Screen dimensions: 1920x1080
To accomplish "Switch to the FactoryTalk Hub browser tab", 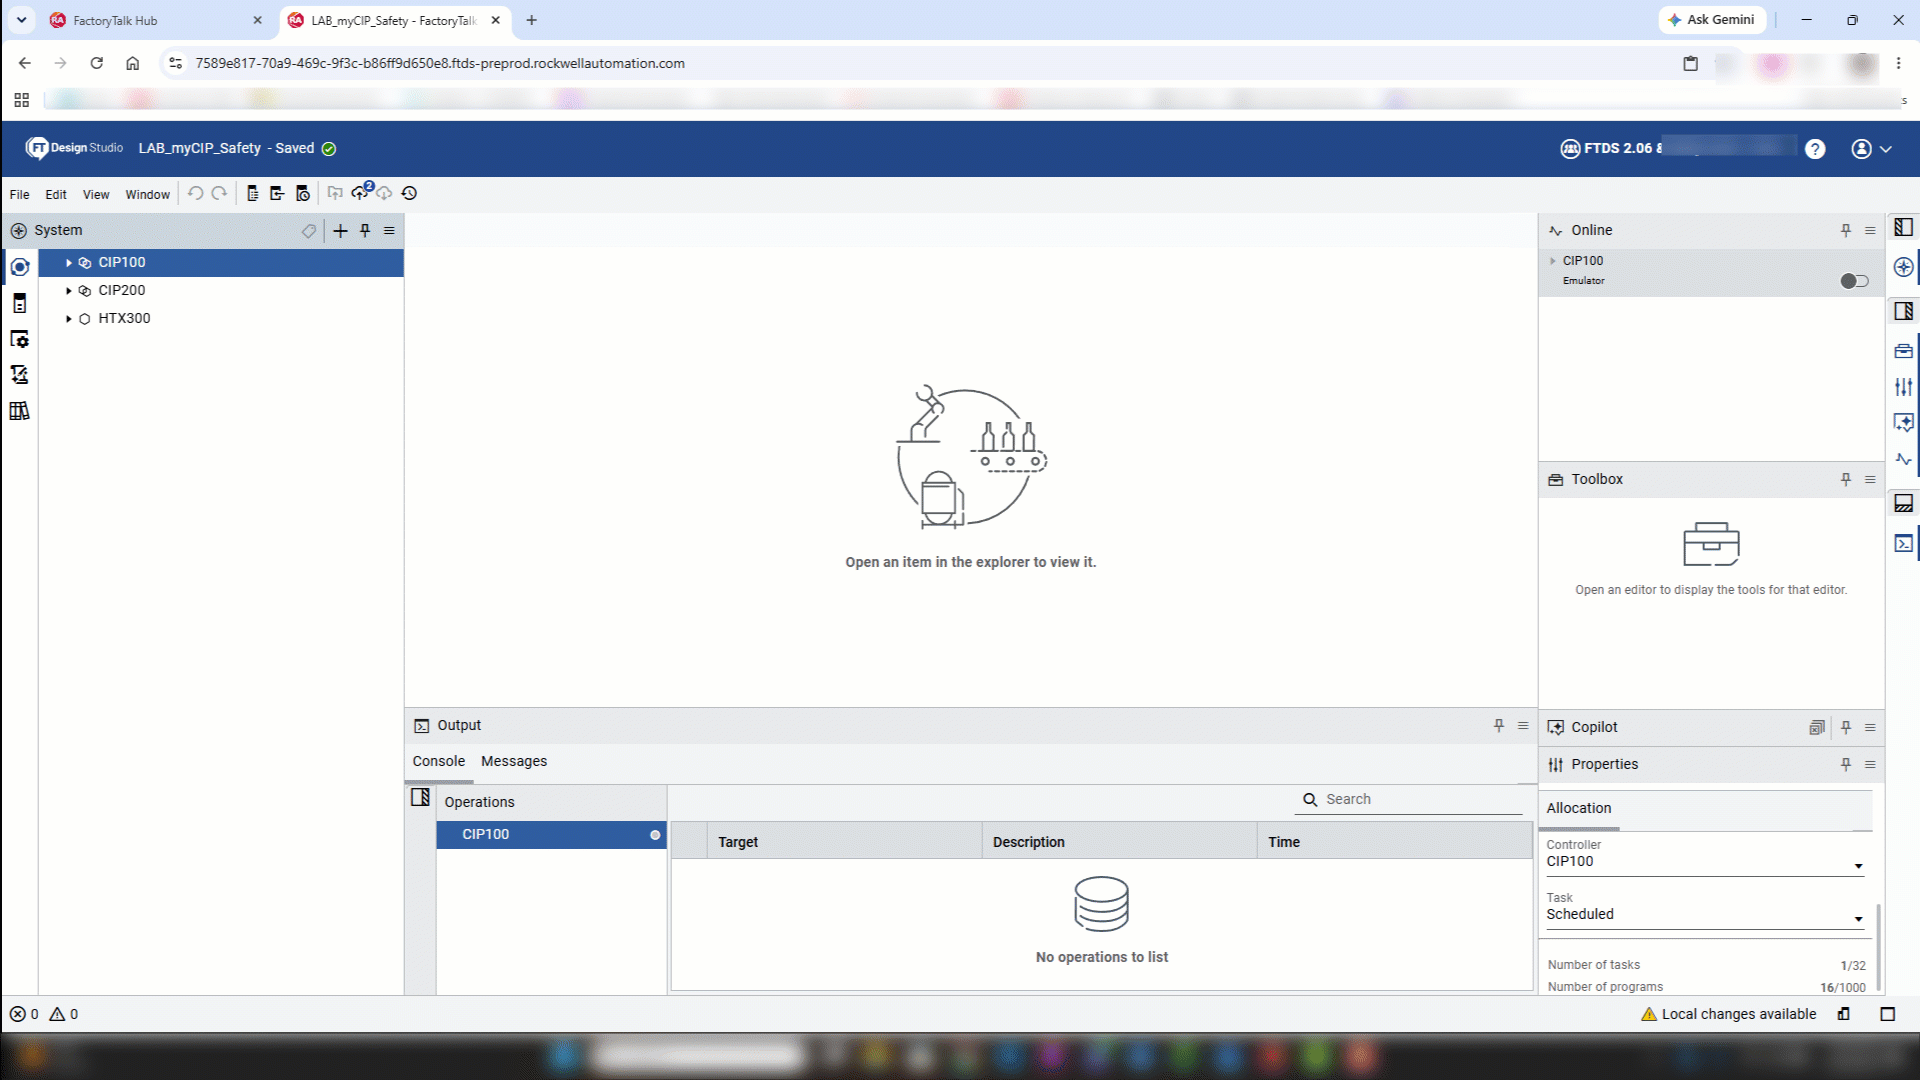I will click(155, 20).
